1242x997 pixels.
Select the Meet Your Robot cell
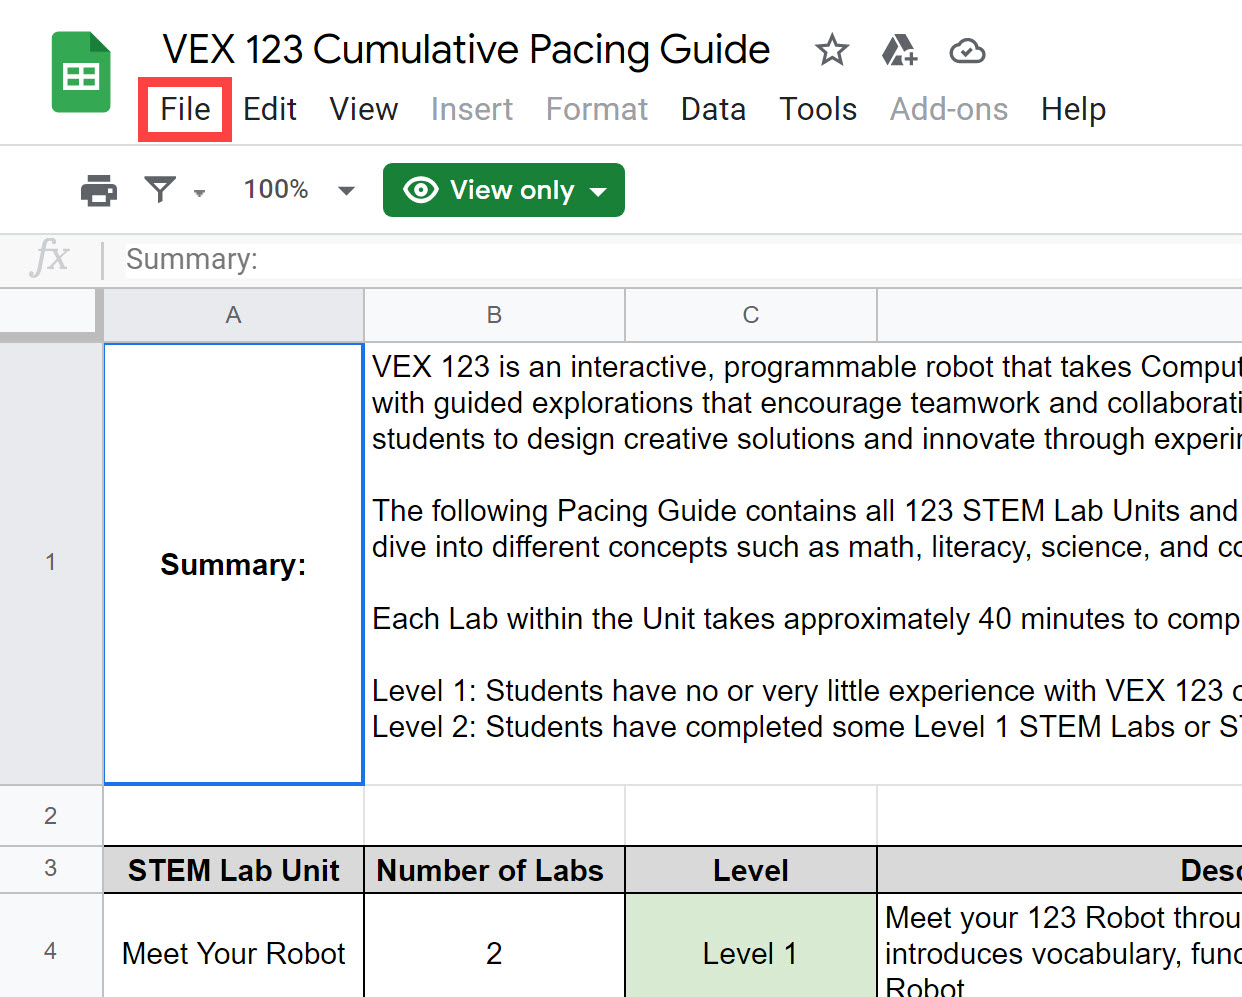tap(232, 953)
